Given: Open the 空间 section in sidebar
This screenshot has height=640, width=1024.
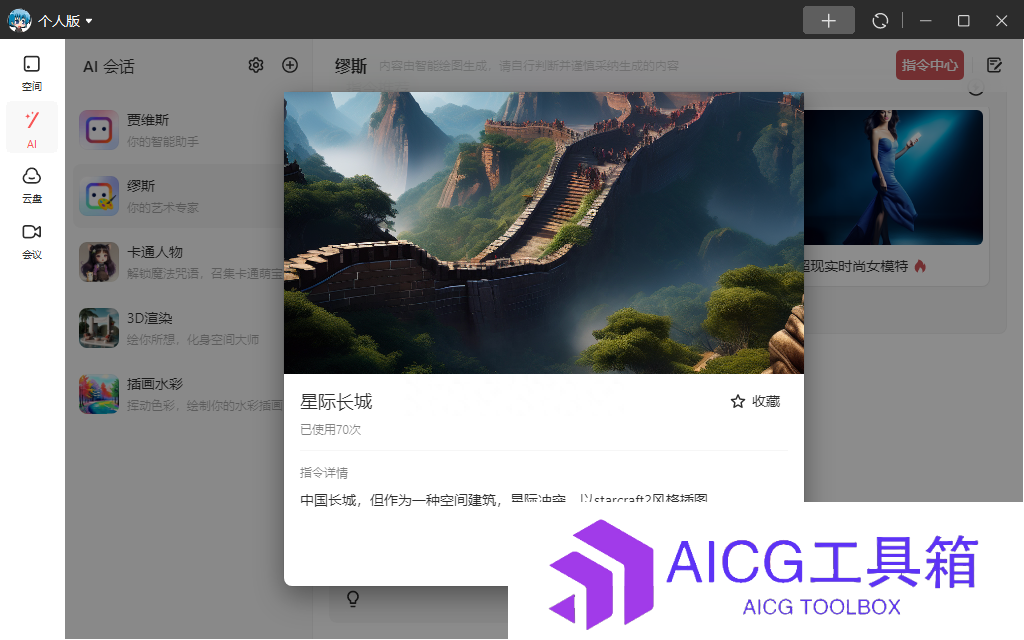Looking at the screenshot, I should [x=31, y=72].
